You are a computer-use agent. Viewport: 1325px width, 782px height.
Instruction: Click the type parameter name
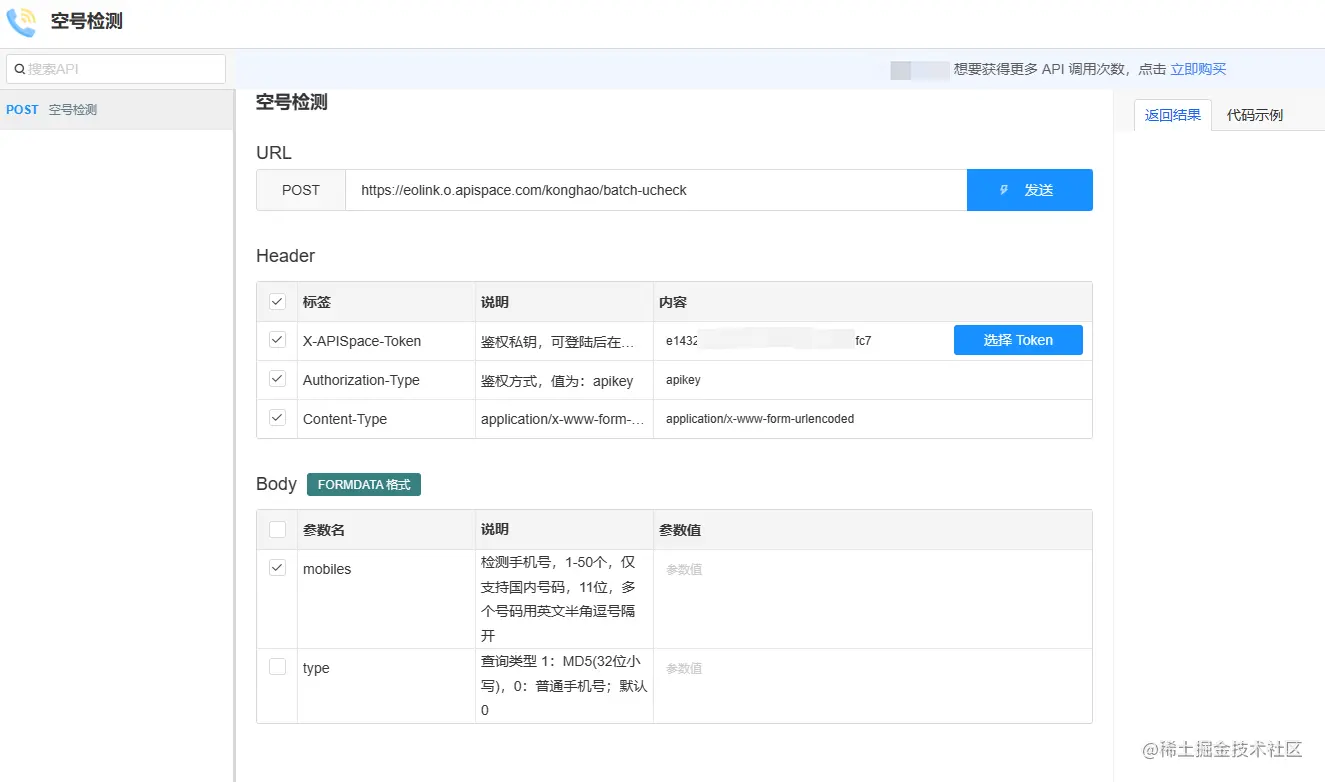(x=316, y=668)
